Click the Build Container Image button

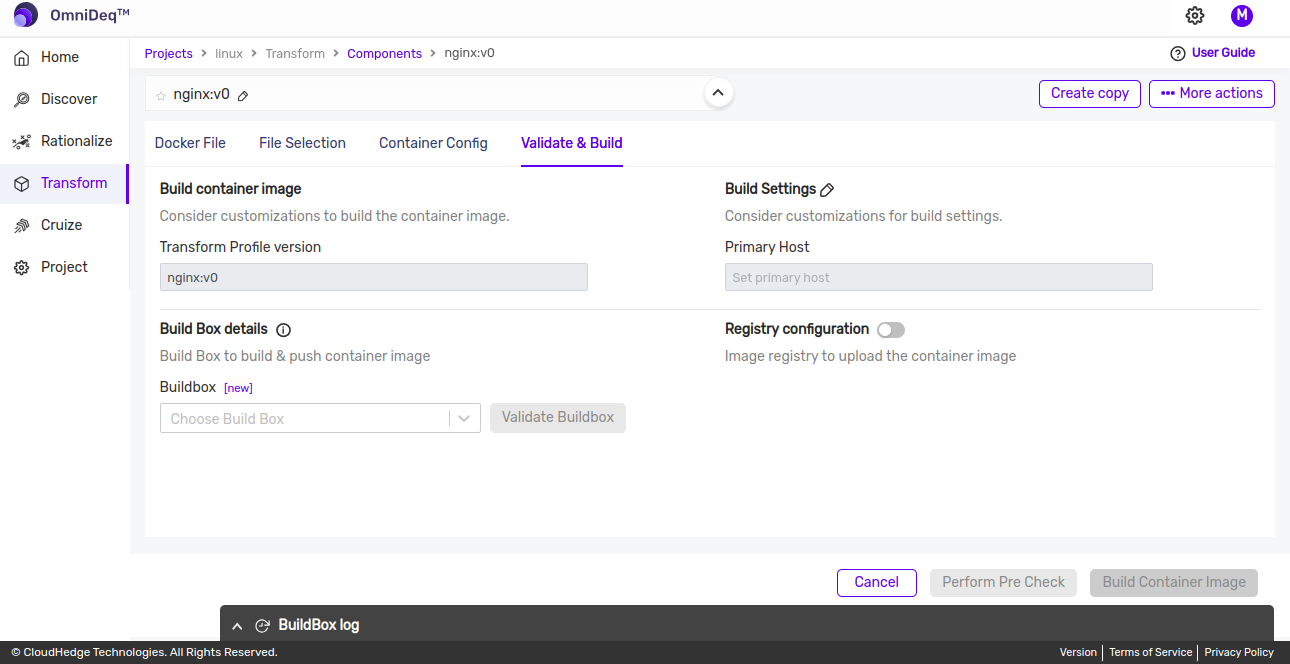coord(1174,582)
